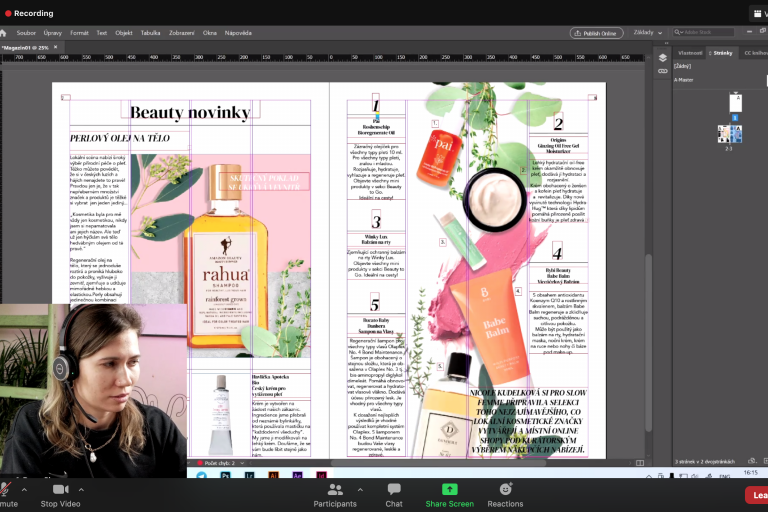Expand audio options arrow beside mute
This screenshot has height=512, width=768.
(23, 489)
